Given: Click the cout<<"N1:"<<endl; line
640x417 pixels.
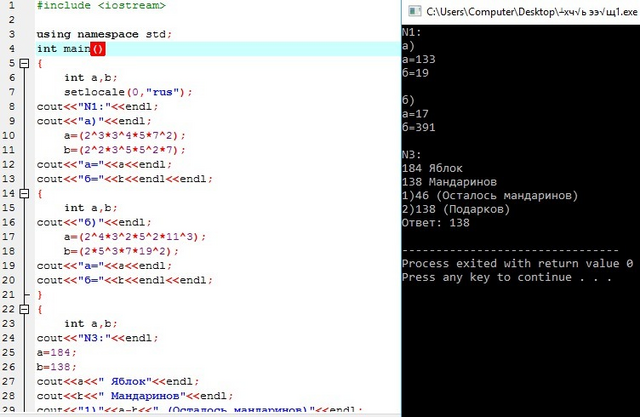Looking at the screenshot, I should (97, 107).
